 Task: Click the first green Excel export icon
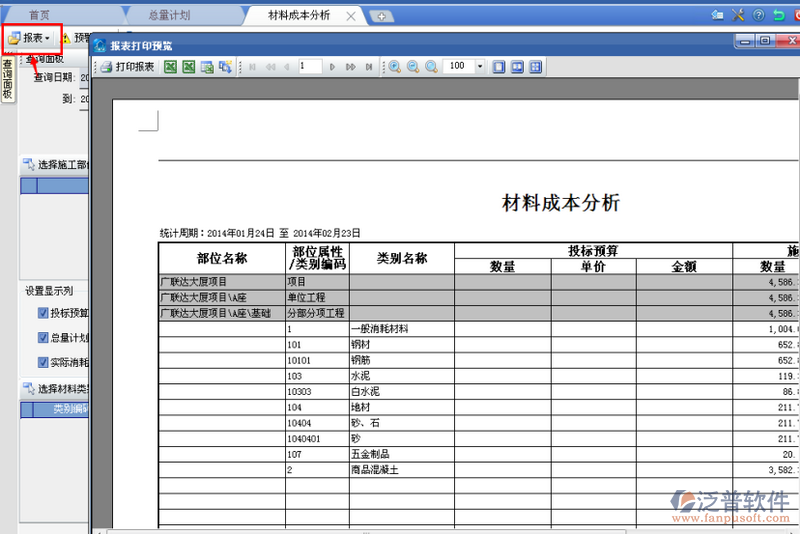click(170, 67)
